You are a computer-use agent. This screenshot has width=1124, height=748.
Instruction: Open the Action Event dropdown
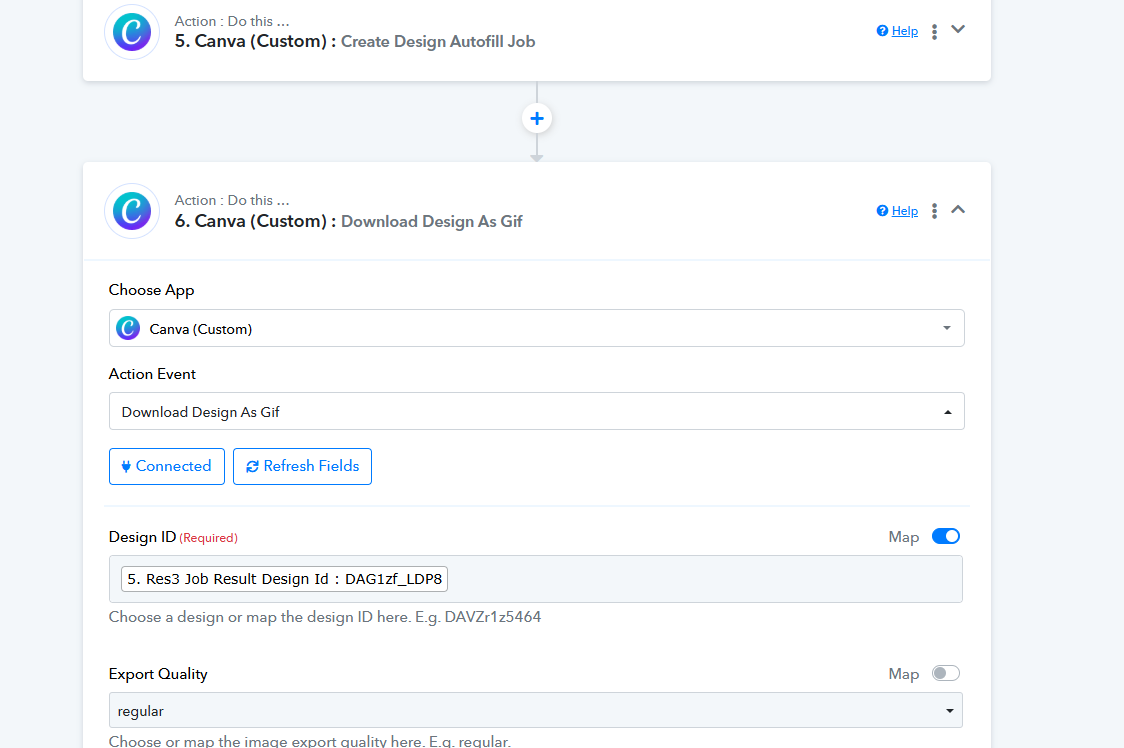pos(536,411)
